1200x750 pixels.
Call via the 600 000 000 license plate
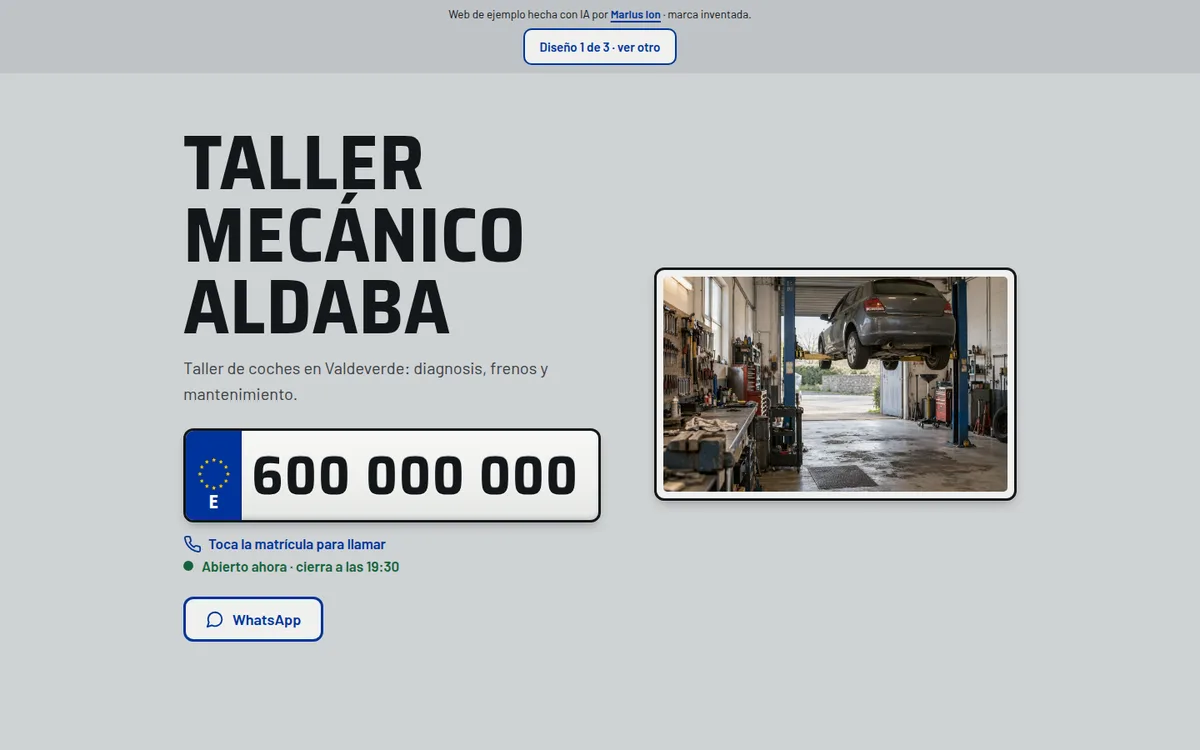point(392,476)
